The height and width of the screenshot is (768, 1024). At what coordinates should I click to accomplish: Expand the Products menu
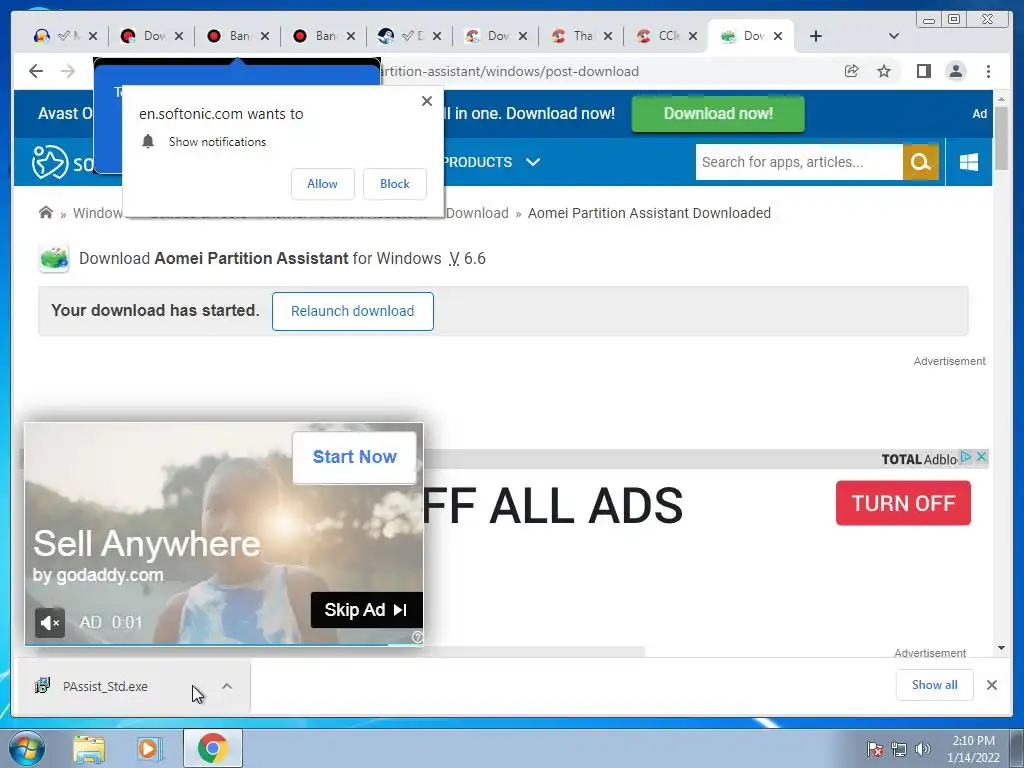(491, 162)
